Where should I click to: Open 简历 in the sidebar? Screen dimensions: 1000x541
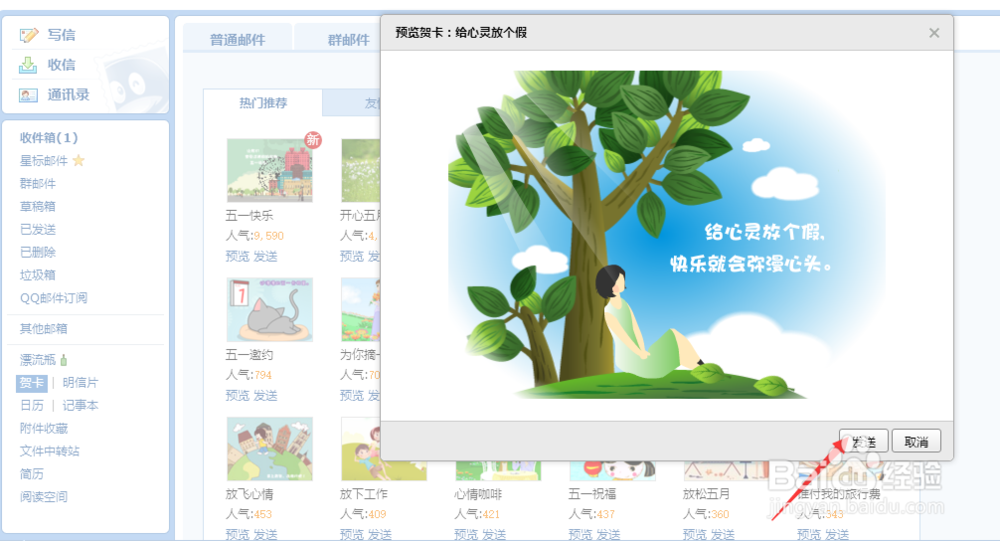(x=32, y=474)
